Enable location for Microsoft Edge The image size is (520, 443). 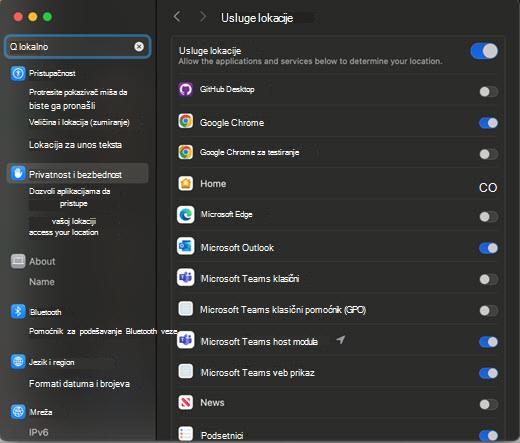tap(489, 217)
